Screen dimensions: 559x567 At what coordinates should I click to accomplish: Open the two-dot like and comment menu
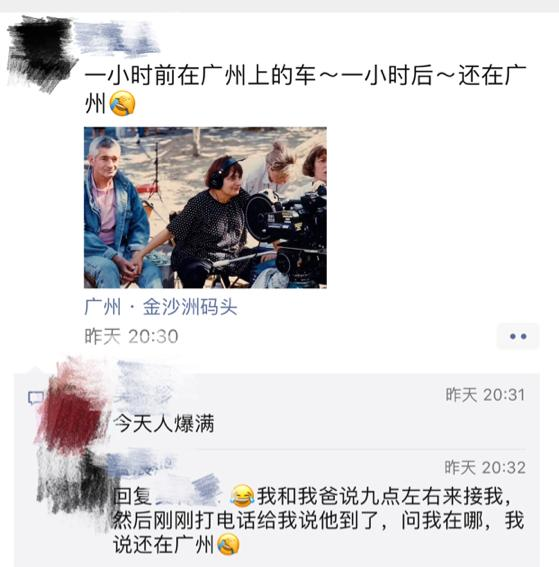(518, 336)
